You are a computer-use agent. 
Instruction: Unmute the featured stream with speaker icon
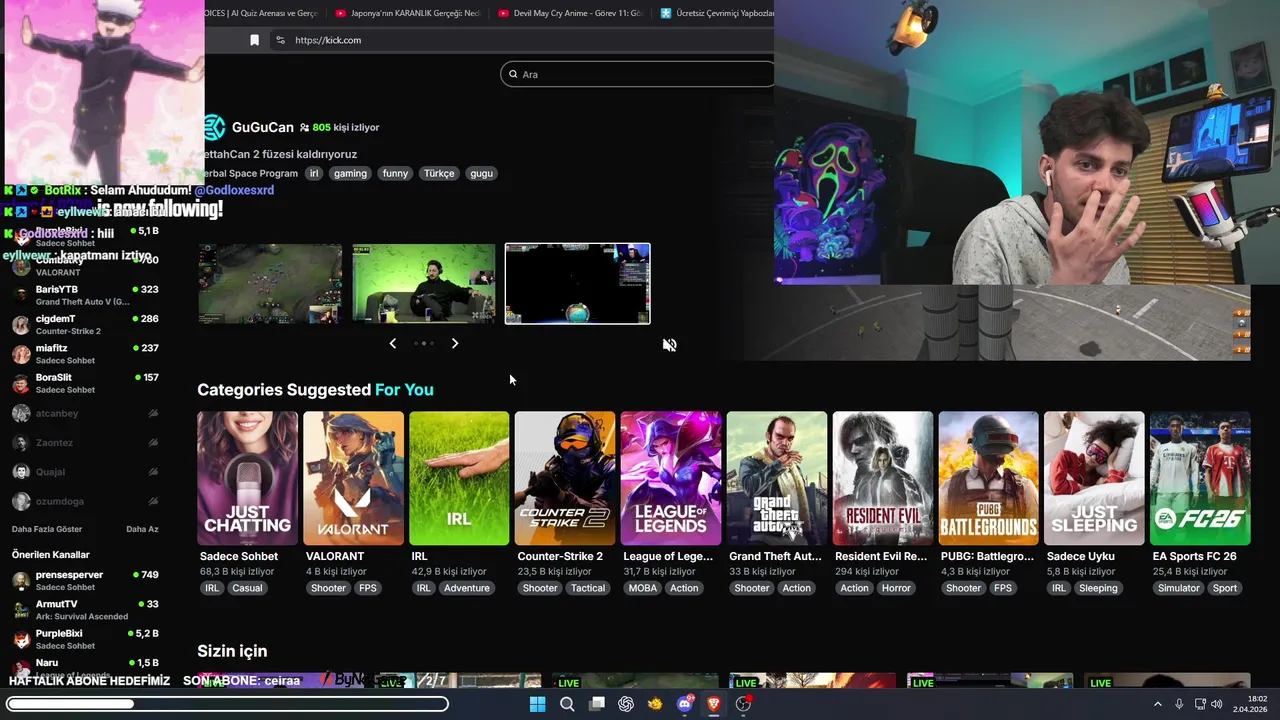[670, 345]
